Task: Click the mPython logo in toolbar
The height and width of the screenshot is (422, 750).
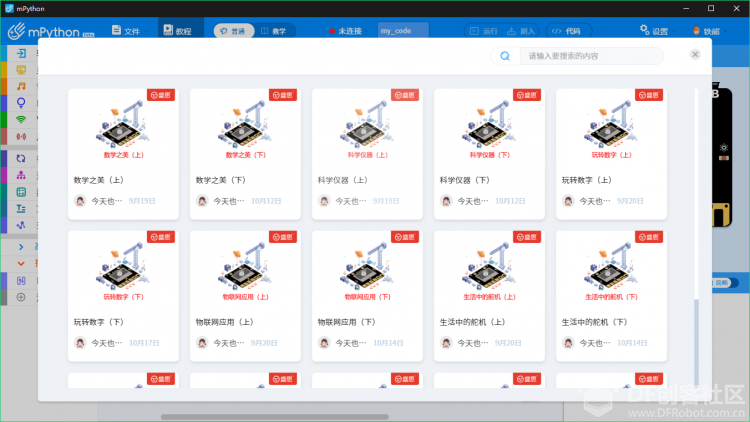Action: 51,32
